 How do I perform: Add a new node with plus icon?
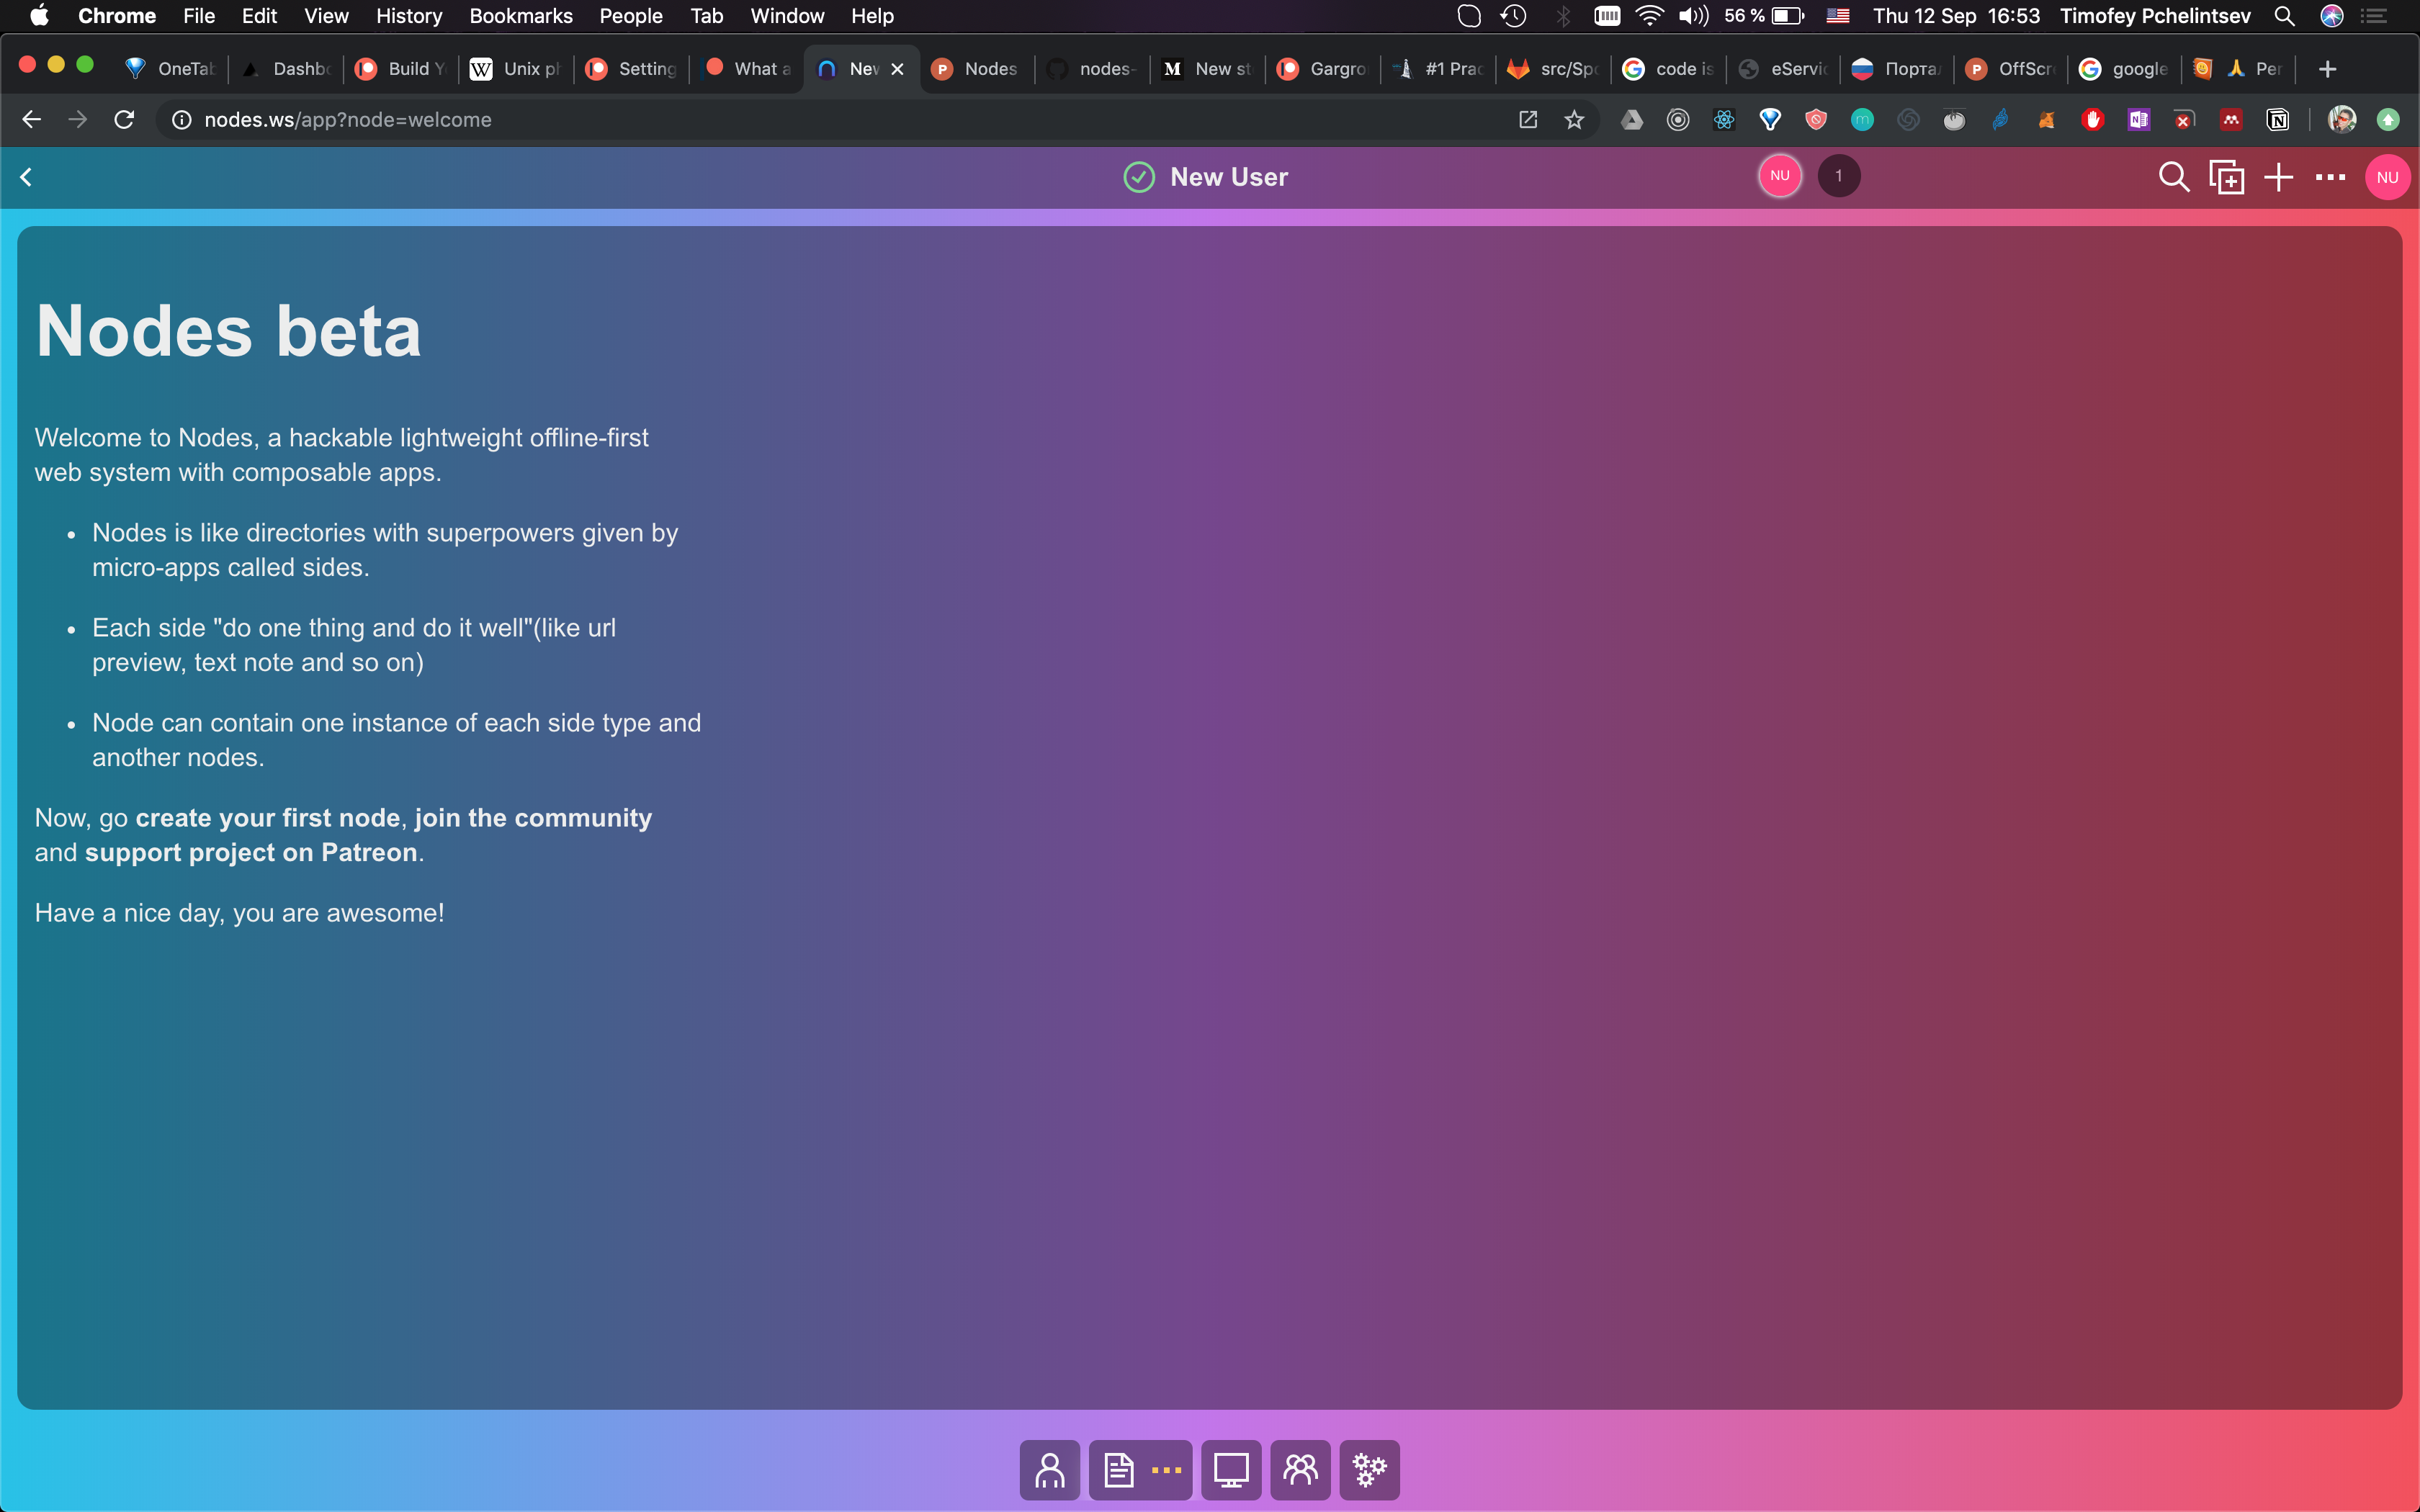click(x=2278, y=177)
